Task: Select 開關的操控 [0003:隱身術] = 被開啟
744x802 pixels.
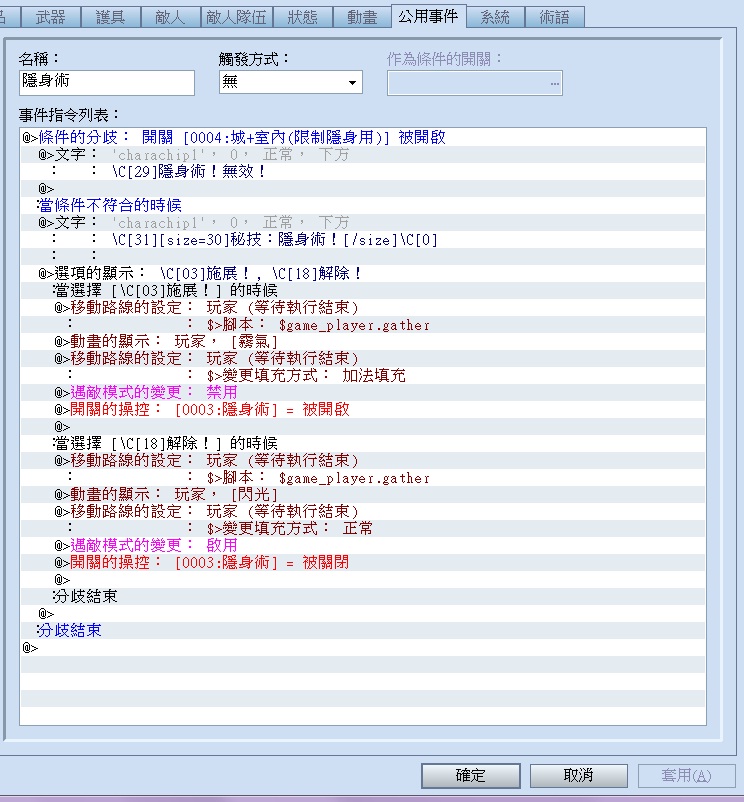Action: [x=363, y=409]
